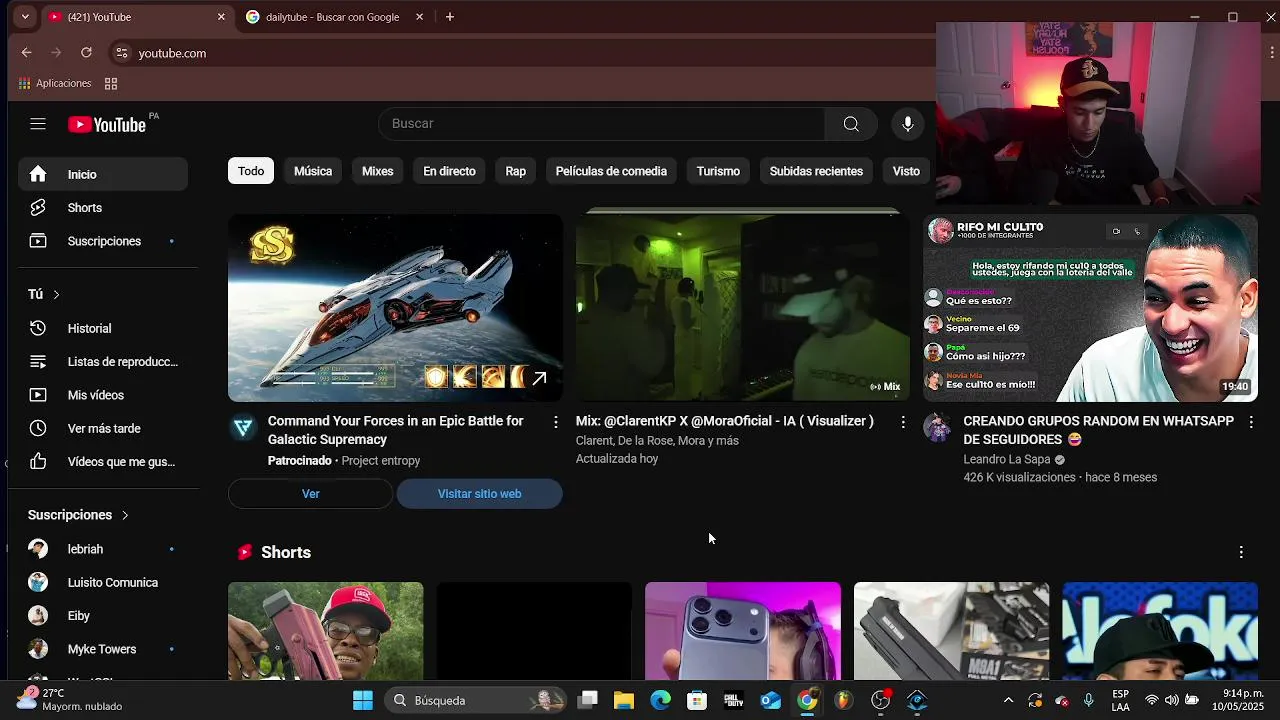Open the Short showing purple iPhone
The width and height of the screenshot is (1280, 720).
(x=743, y=631)
